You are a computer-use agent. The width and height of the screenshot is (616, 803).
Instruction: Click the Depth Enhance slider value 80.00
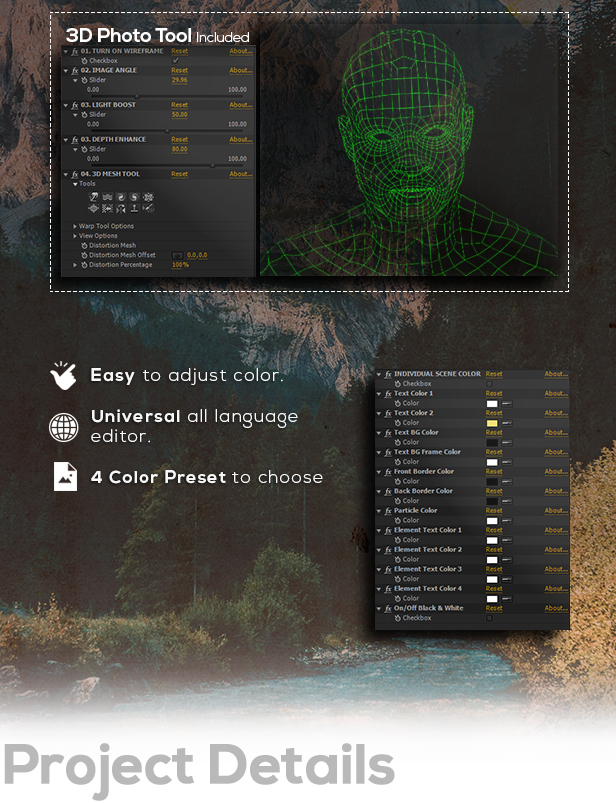[x=179, y=149]
